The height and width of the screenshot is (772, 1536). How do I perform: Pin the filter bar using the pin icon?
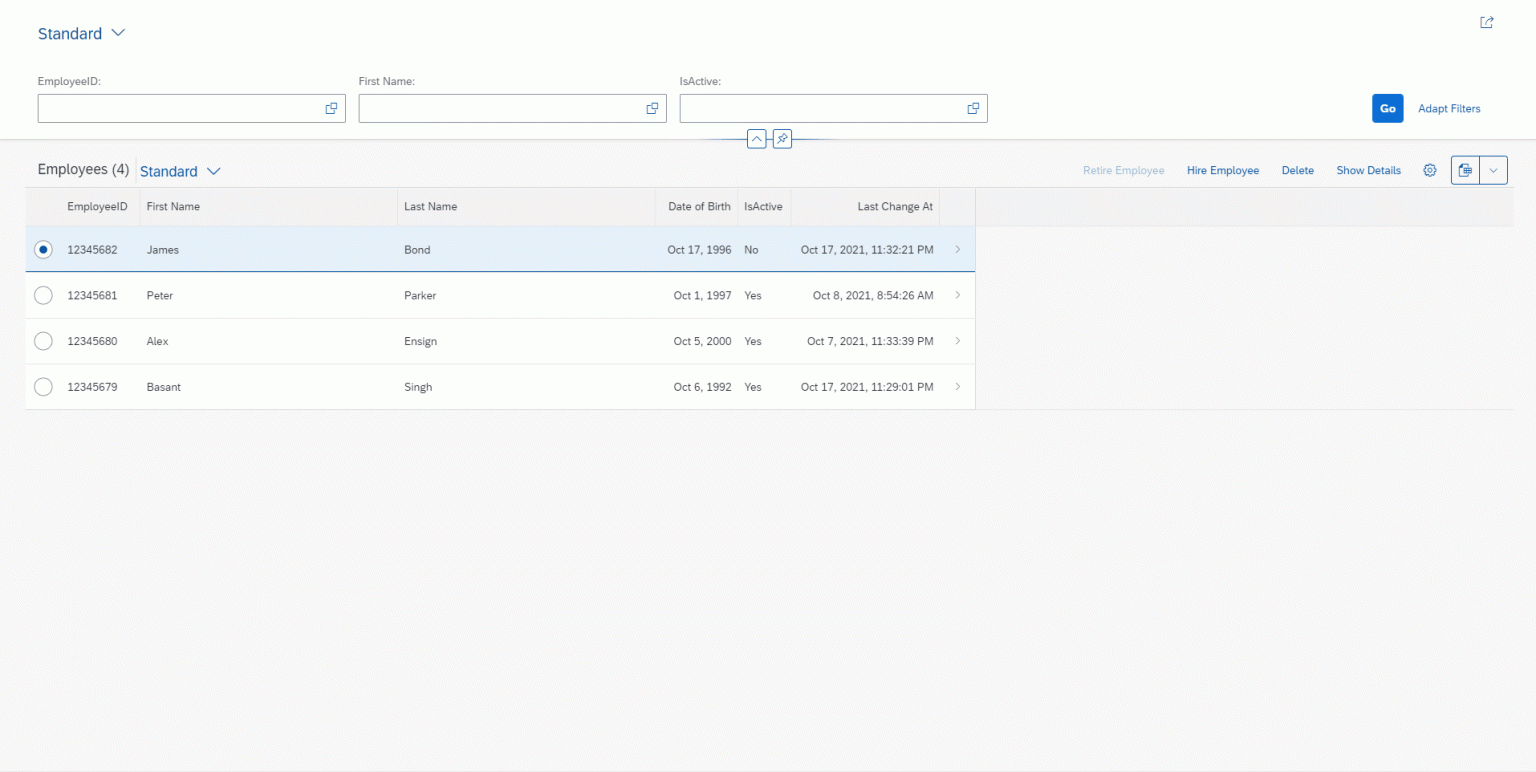(781, 139)
